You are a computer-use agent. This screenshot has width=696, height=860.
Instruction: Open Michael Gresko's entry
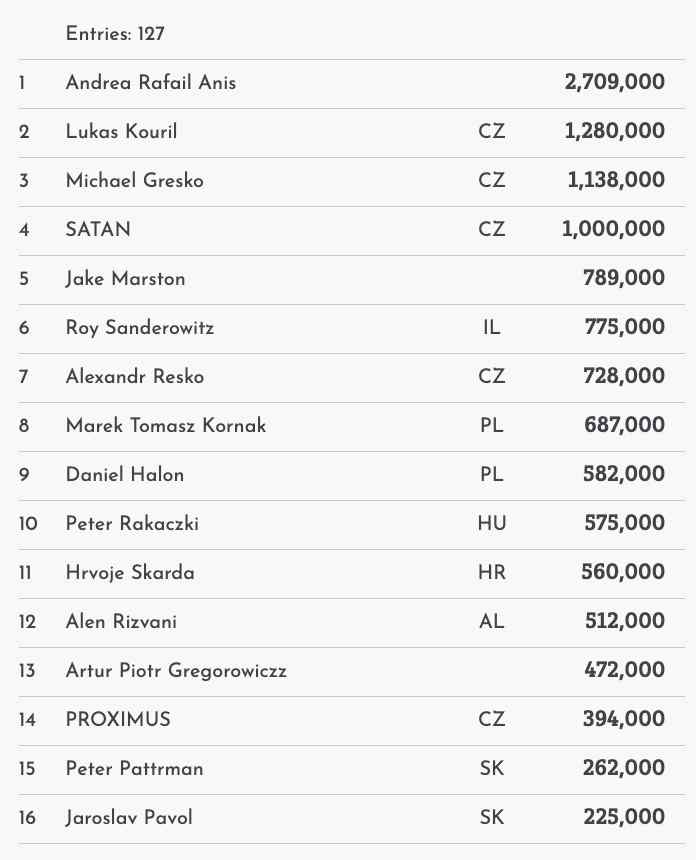coord(134,181)
